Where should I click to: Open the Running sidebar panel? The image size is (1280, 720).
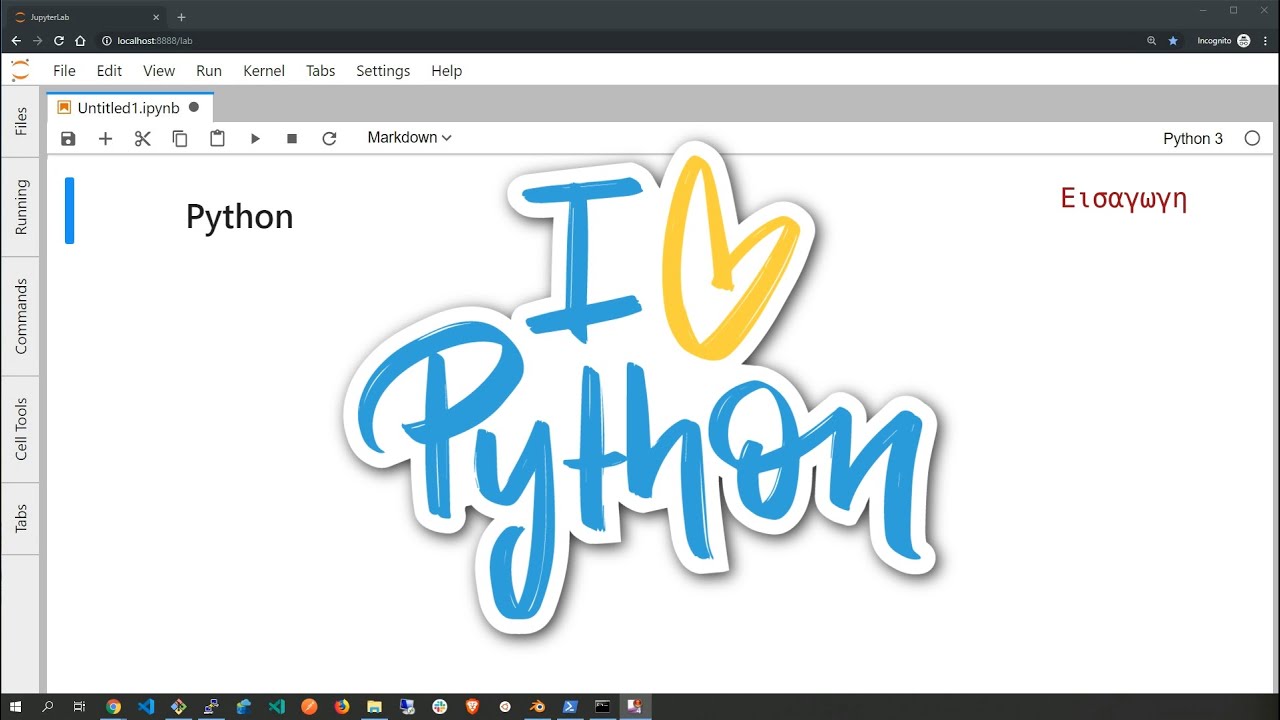tap(21, 207)
